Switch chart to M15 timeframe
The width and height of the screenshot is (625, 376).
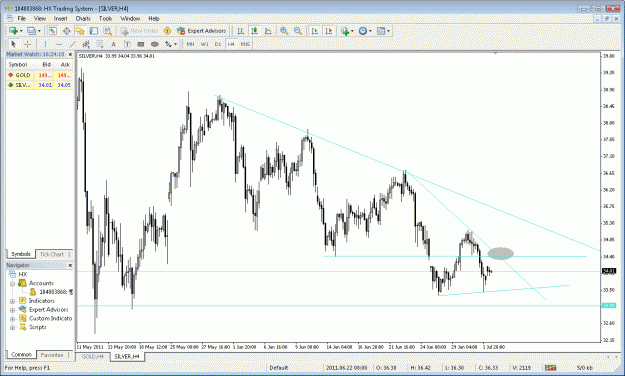245,44
